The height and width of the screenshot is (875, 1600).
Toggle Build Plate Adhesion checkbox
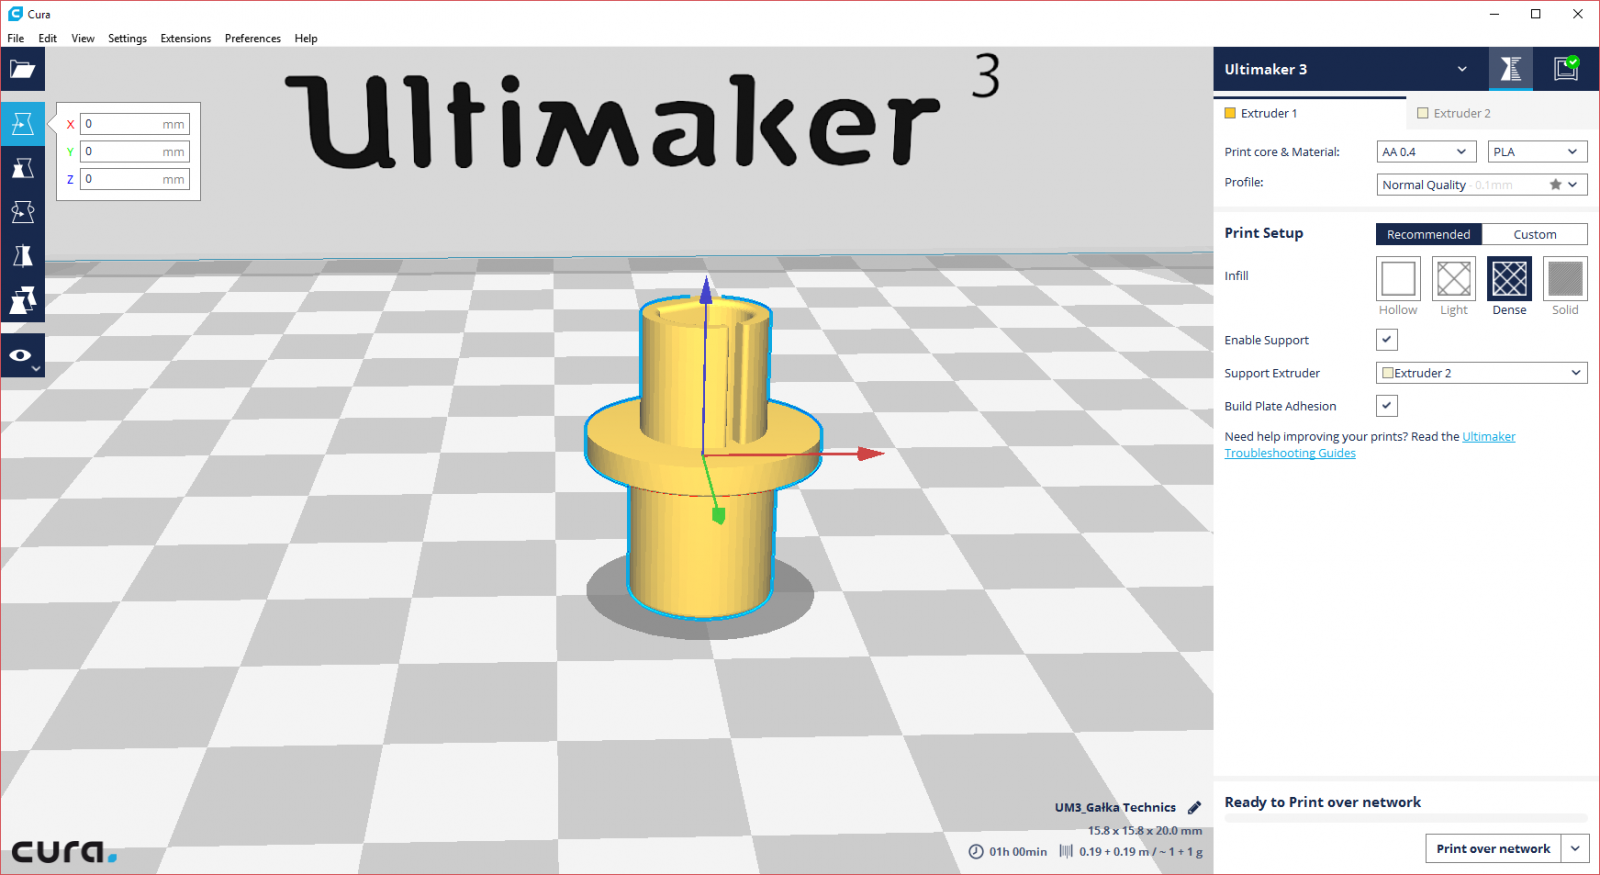click(x=1387, y=406)
